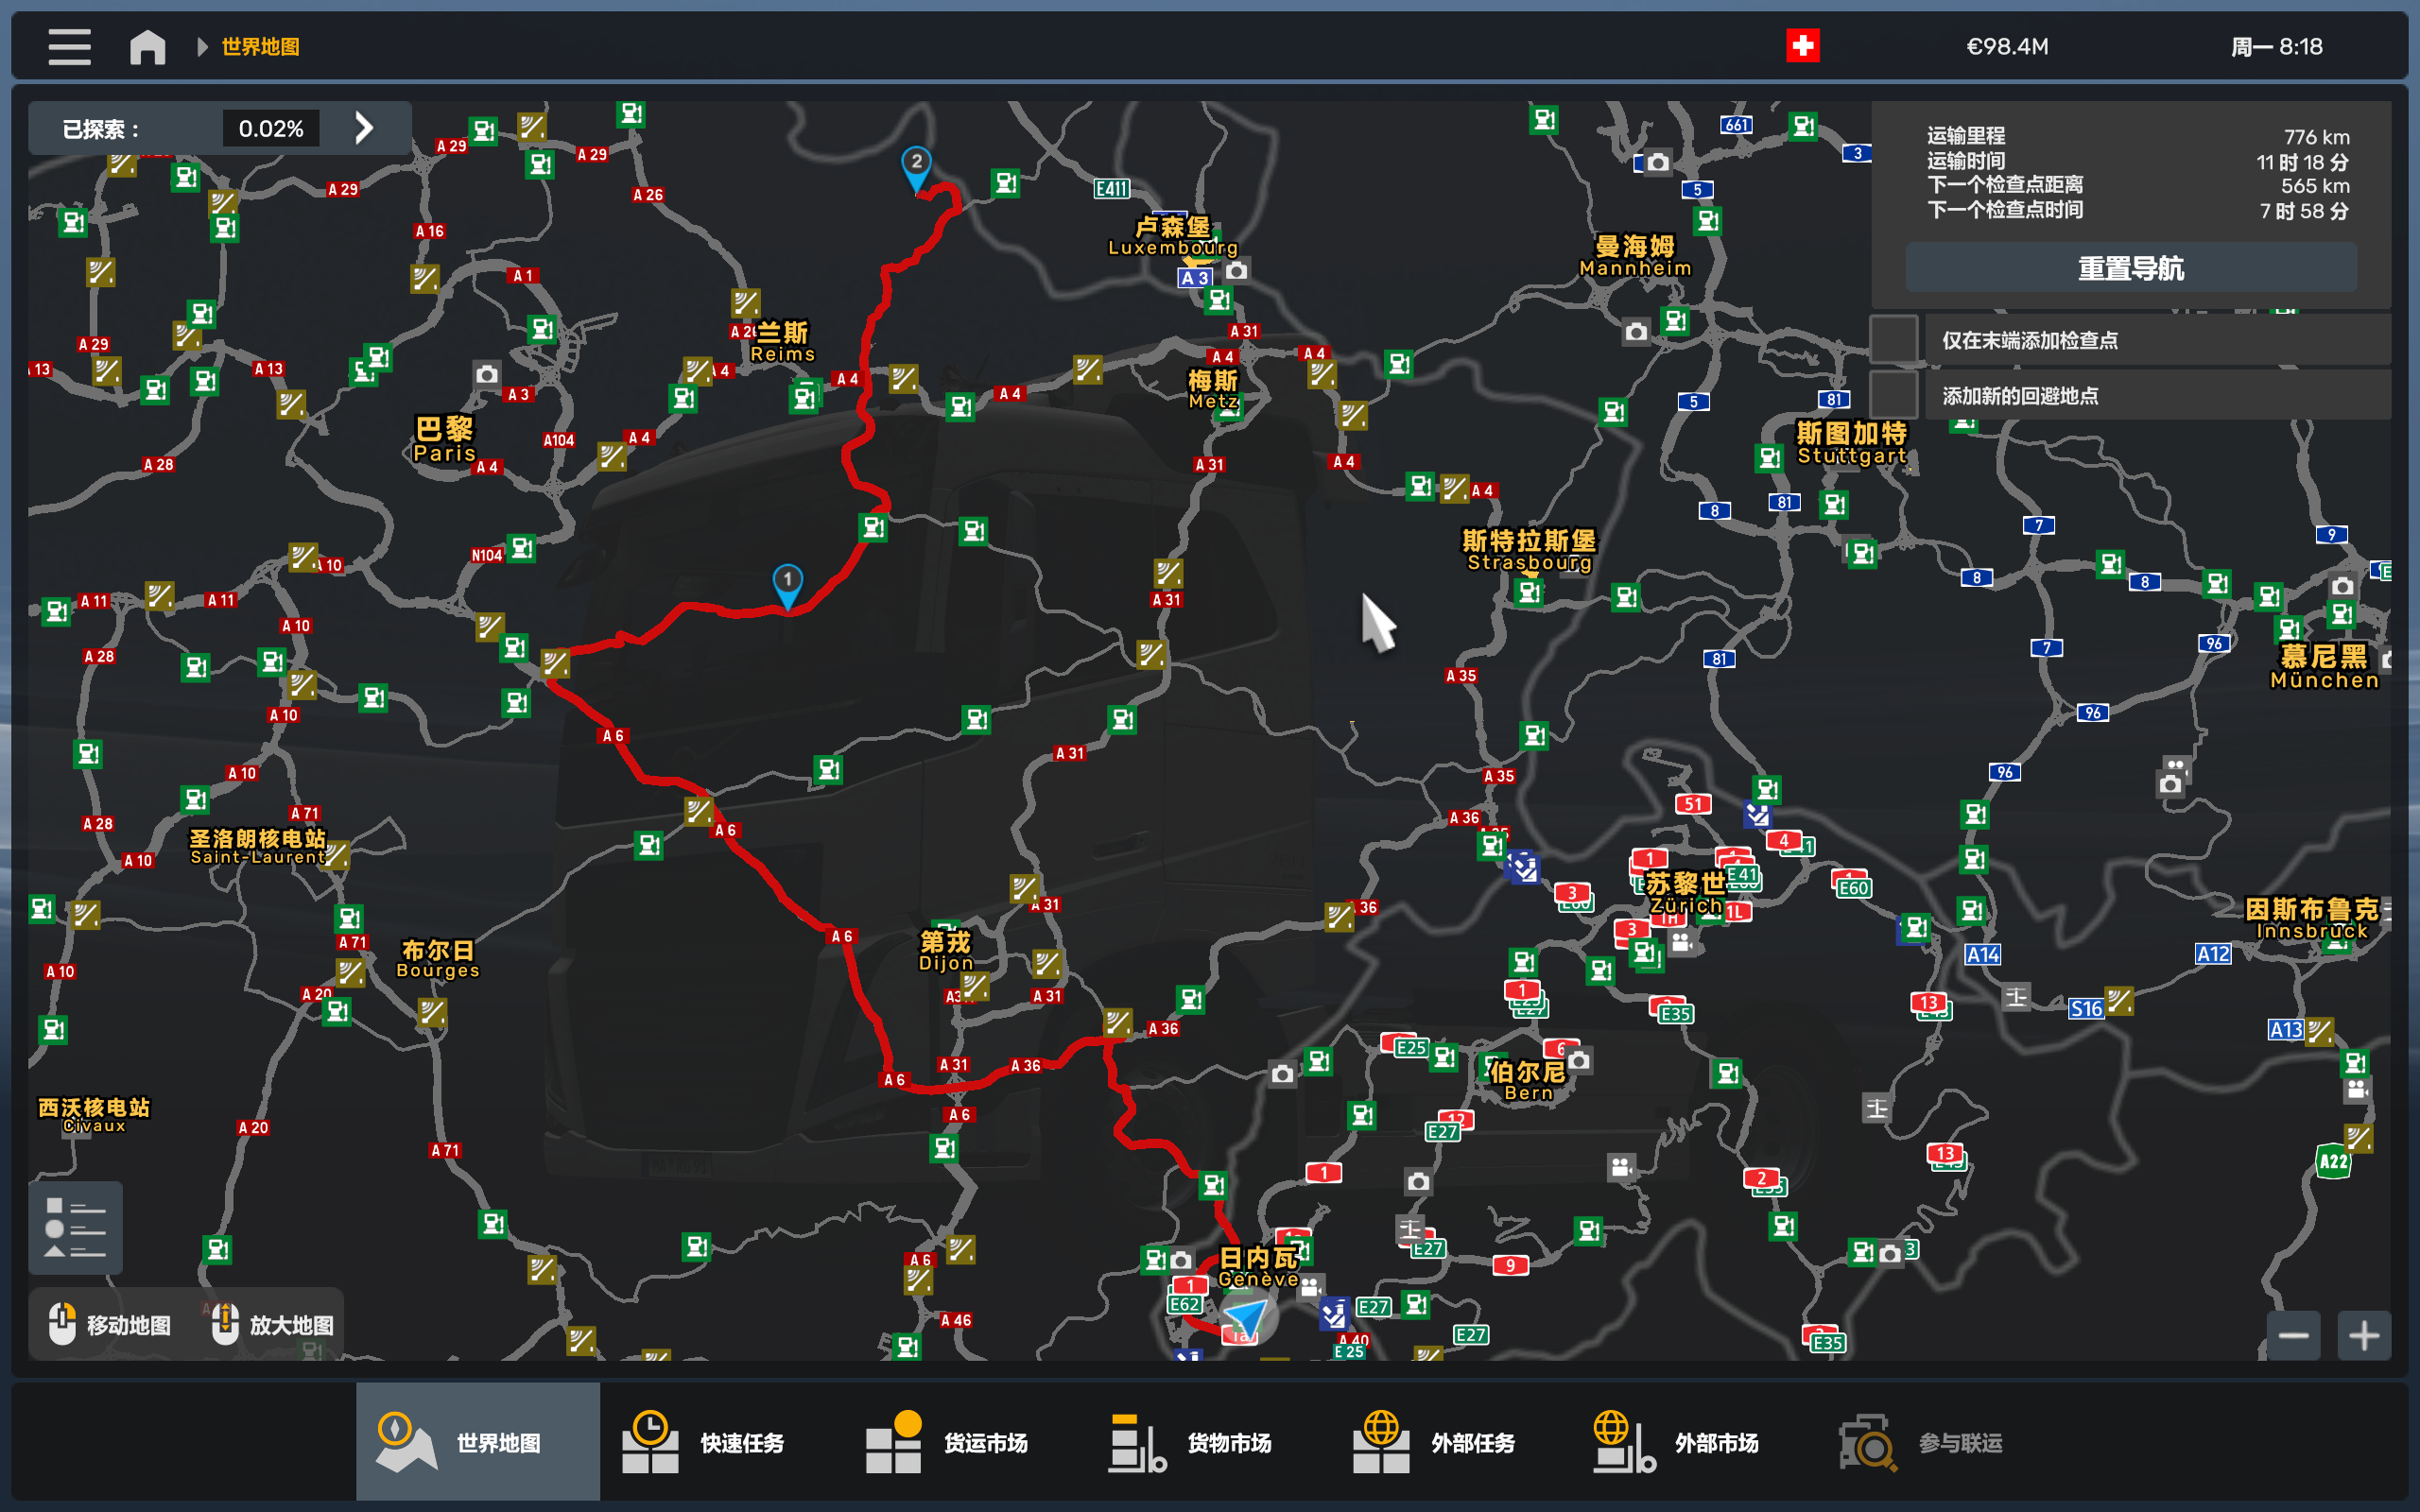The width and height of the screenshot is (2420, 1512).
Task: Click the red 51 road marker
Action: [1692, 804]
